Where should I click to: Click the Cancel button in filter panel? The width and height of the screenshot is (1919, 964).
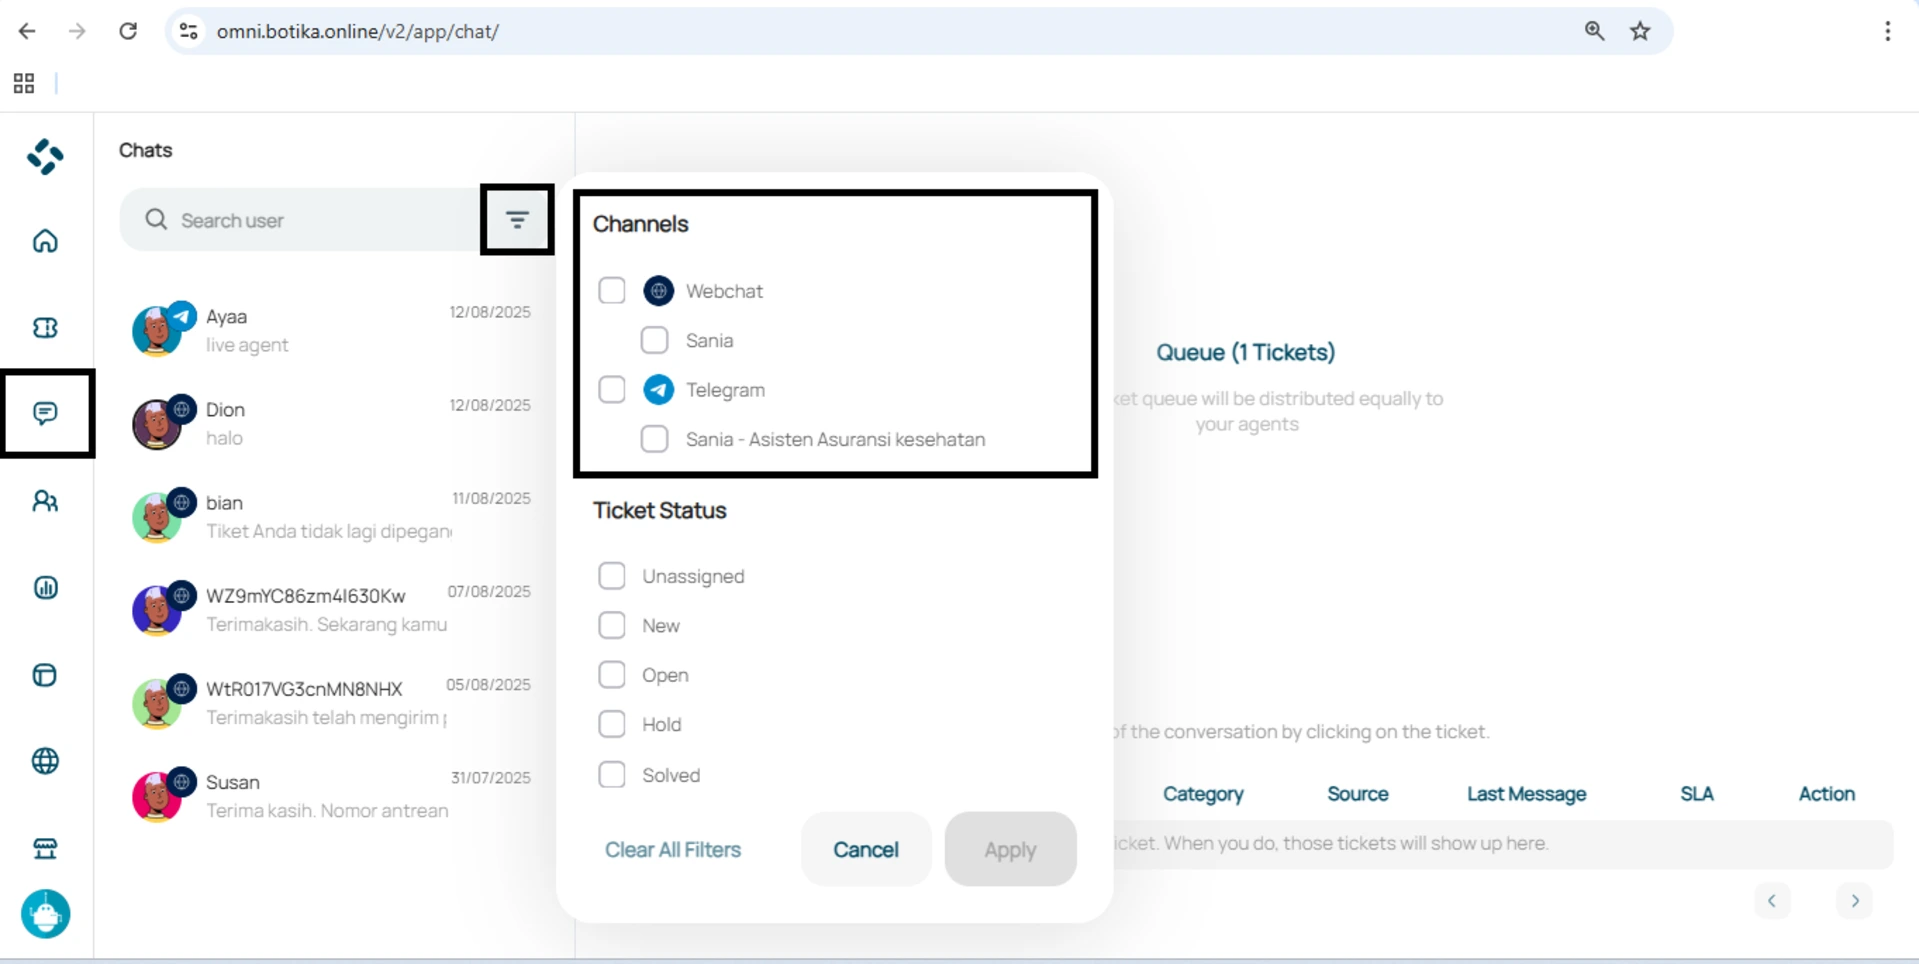click(866, 849)
